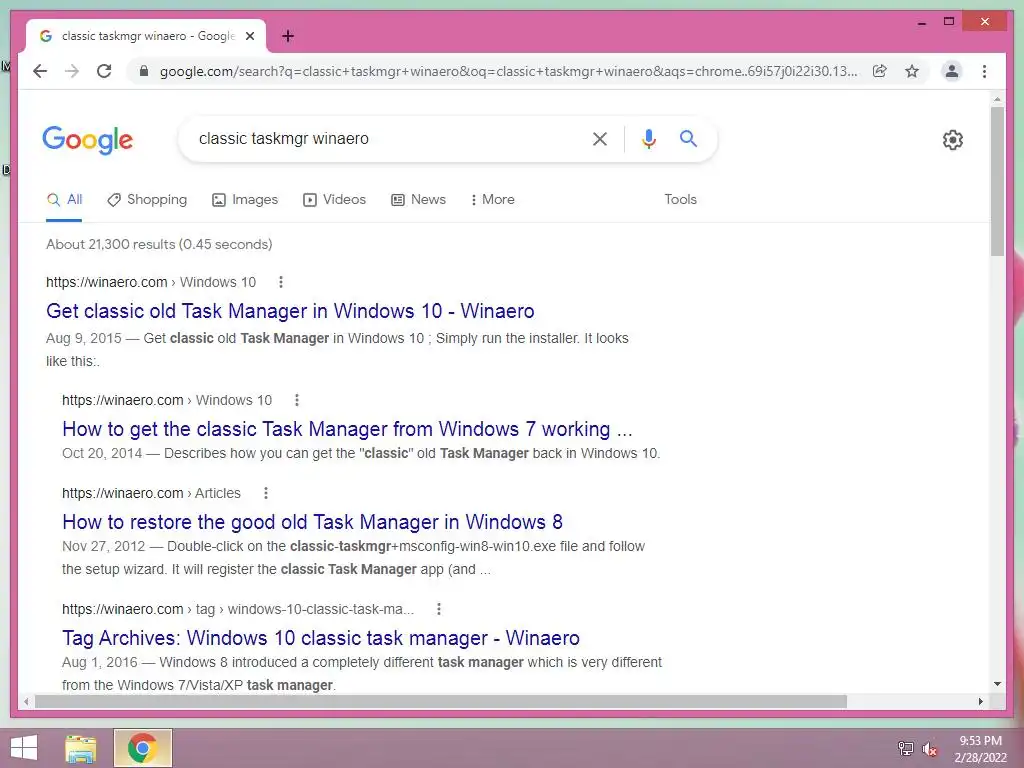Bookmark this page with the star icon

(912, 71)
